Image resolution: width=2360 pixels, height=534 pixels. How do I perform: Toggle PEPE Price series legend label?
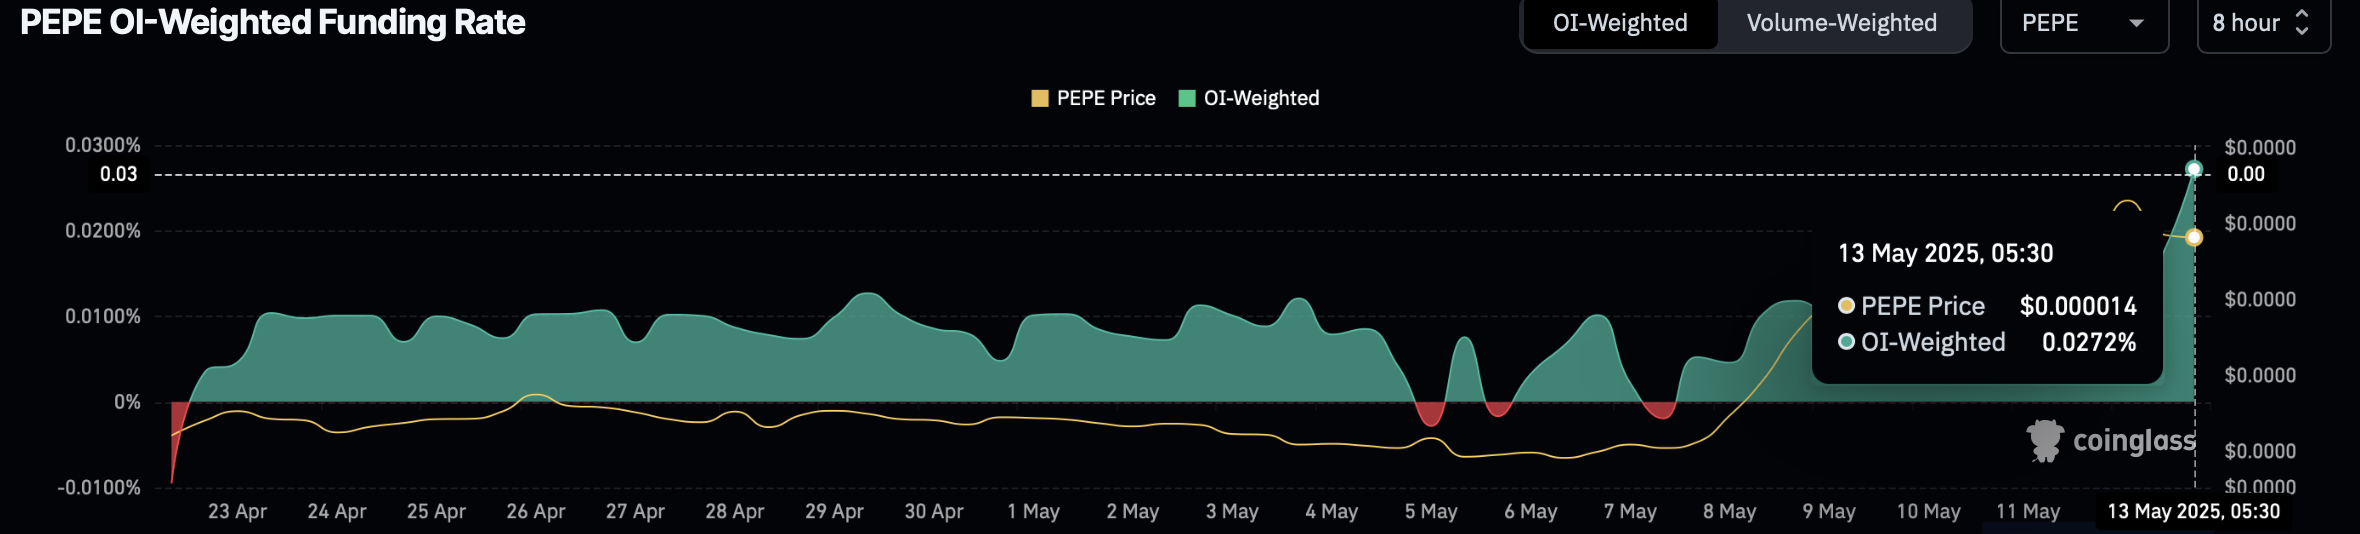1106,98
